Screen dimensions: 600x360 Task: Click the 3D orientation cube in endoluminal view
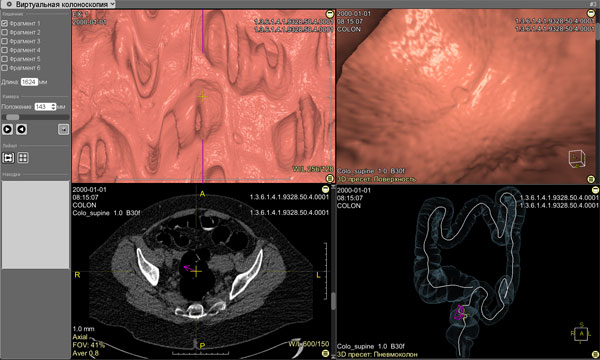576,159
